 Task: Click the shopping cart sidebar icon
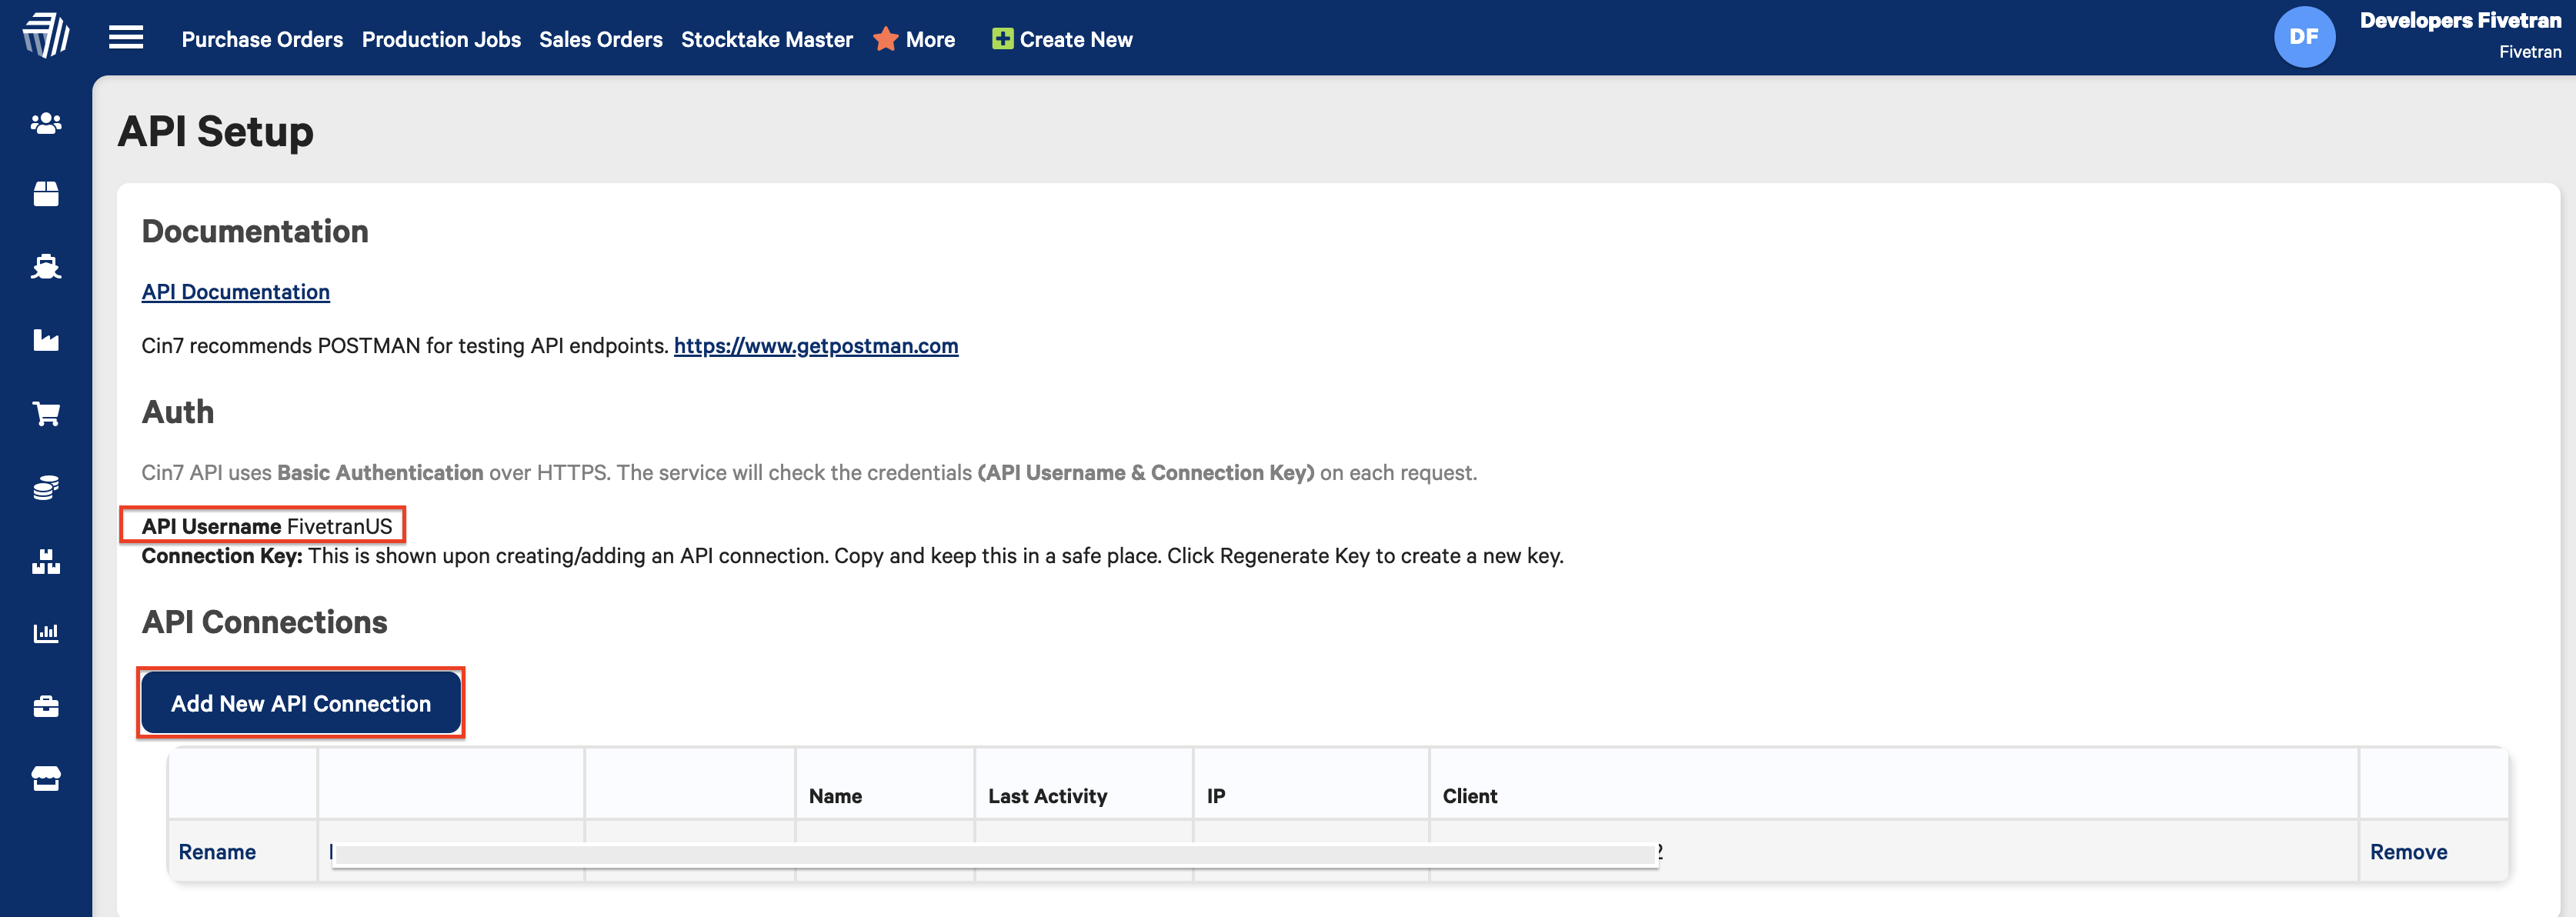coord(45,412)
